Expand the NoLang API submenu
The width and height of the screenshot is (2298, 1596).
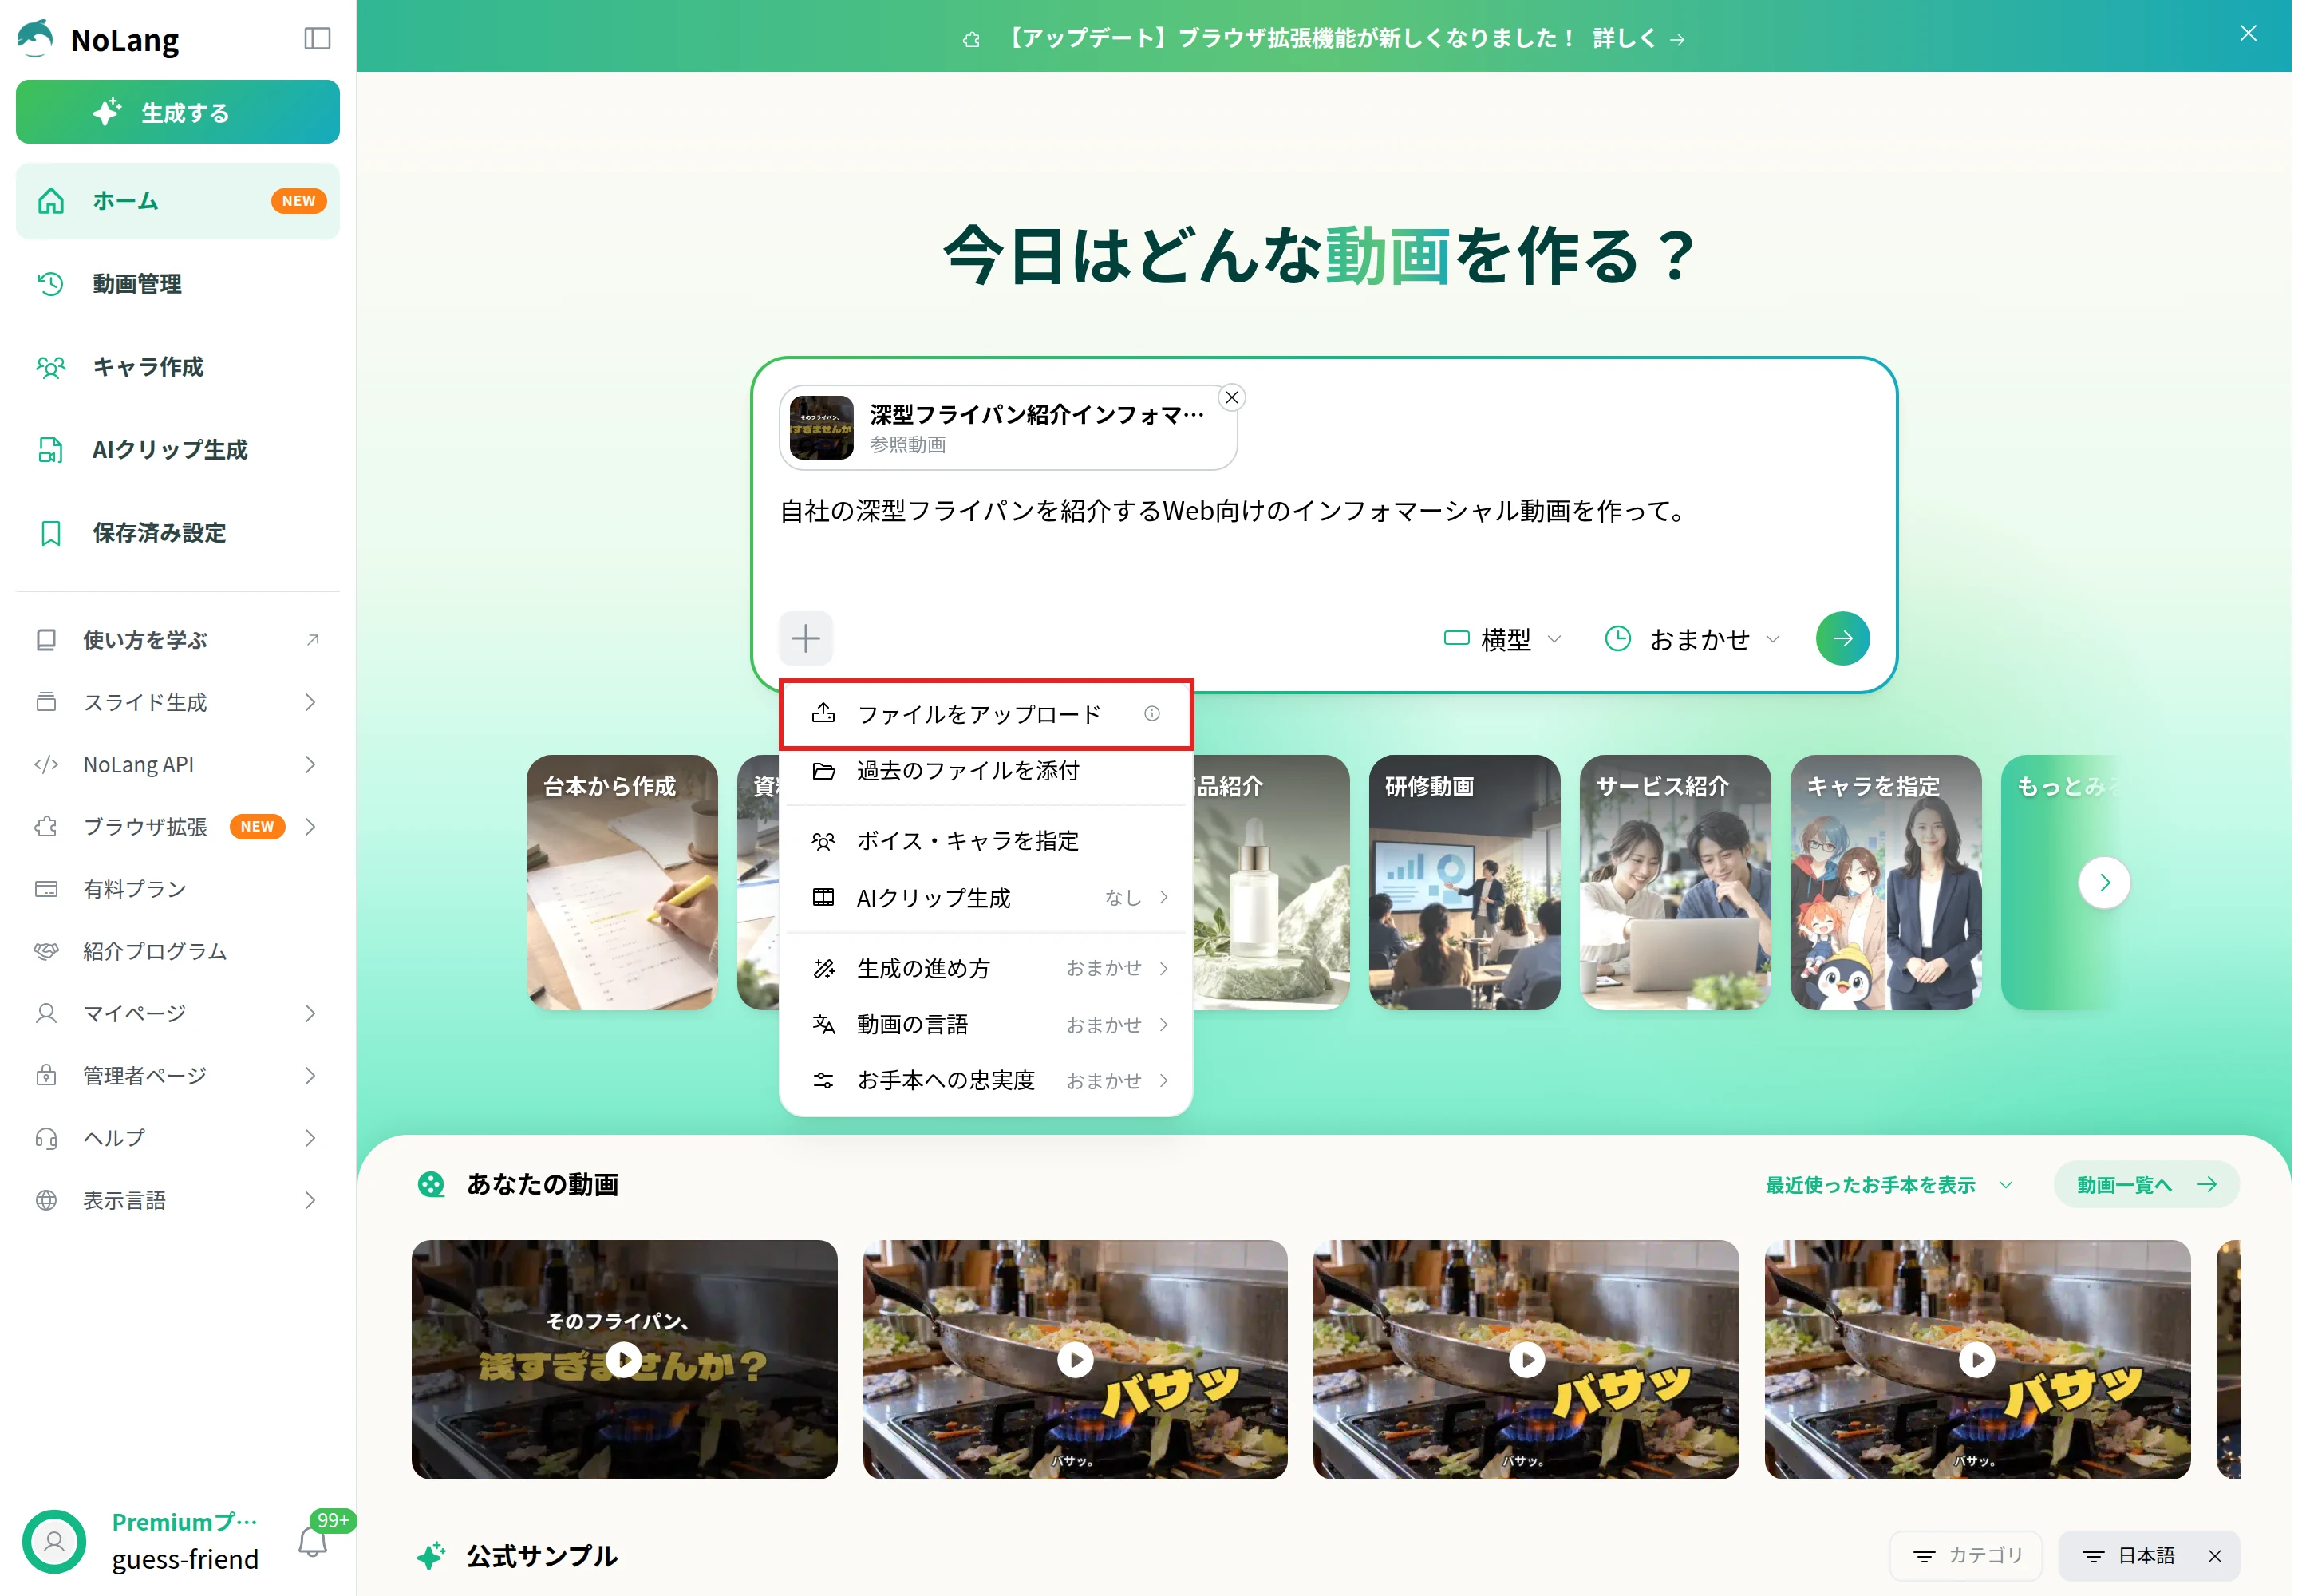click(x=178, y=764)
